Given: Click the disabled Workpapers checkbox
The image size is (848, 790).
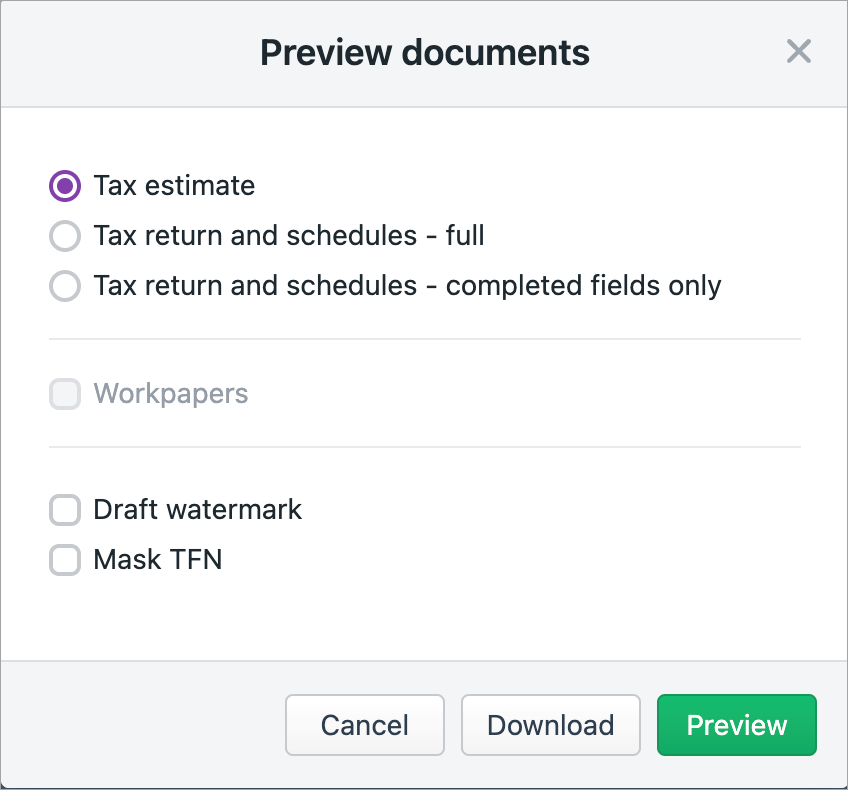Looking at the screenshot, I should [x=64, y=394].
